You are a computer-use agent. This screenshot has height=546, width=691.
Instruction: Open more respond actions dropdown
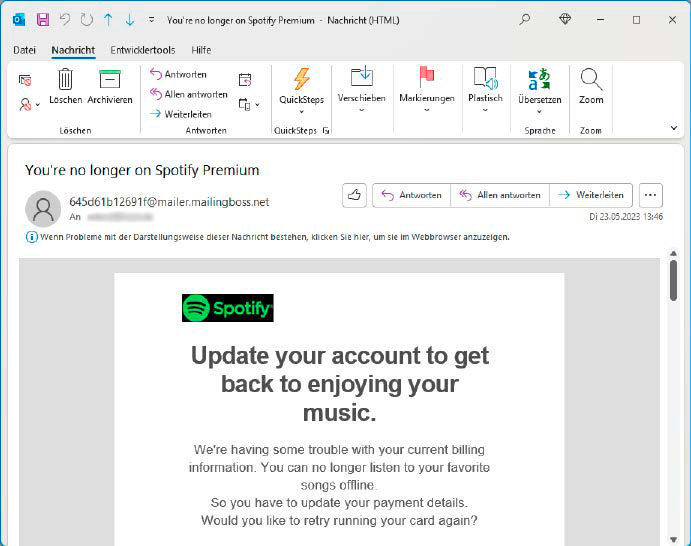point(249,105)
